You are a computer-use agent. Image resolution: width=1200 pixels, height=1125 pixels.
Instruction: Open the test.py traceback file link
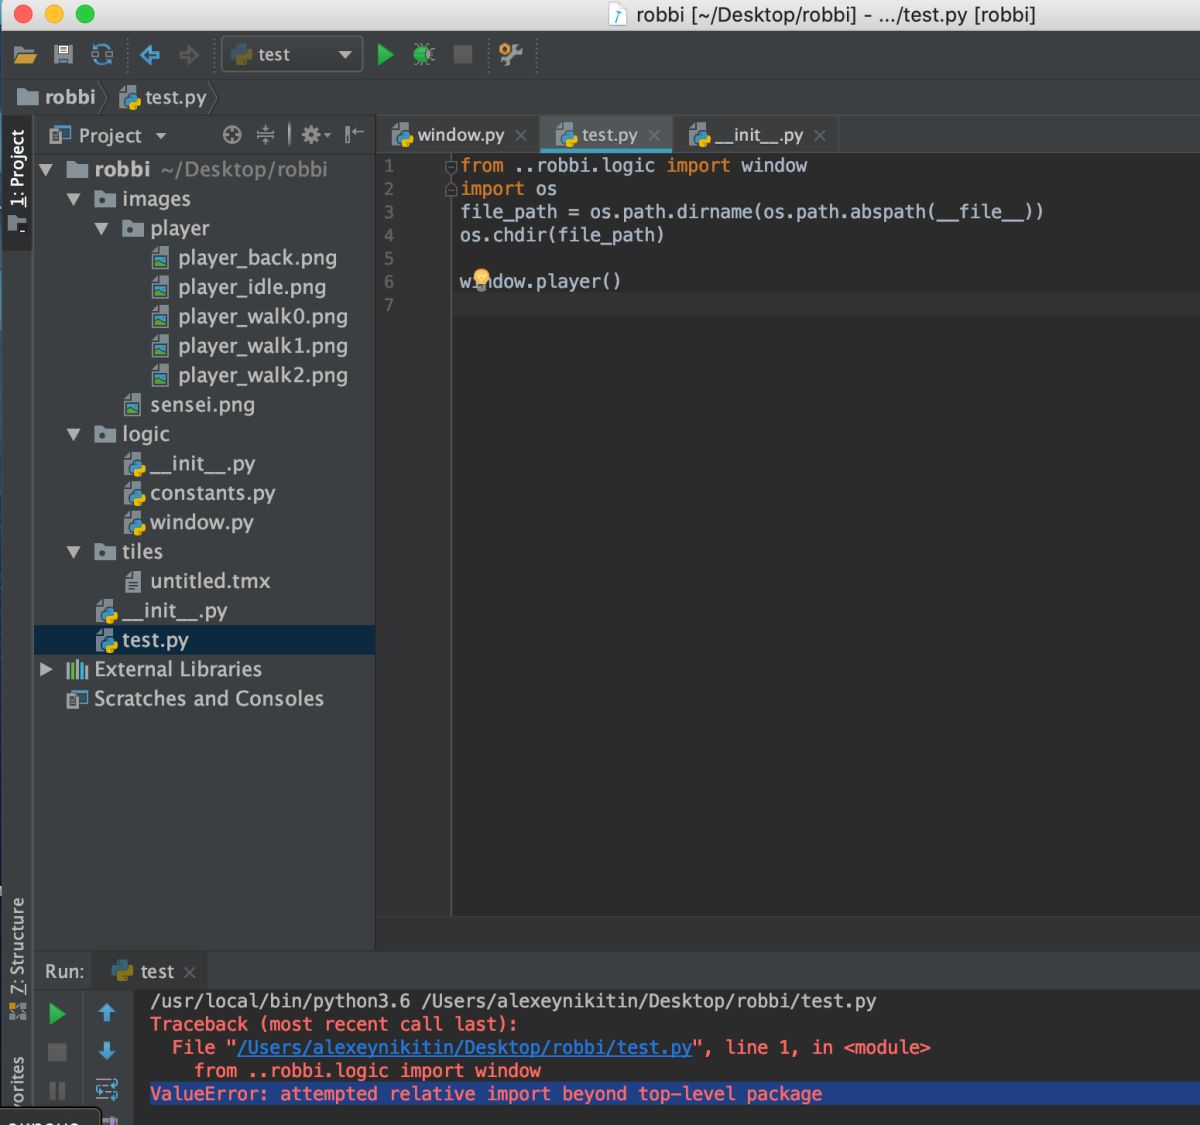coord(464,1047)
